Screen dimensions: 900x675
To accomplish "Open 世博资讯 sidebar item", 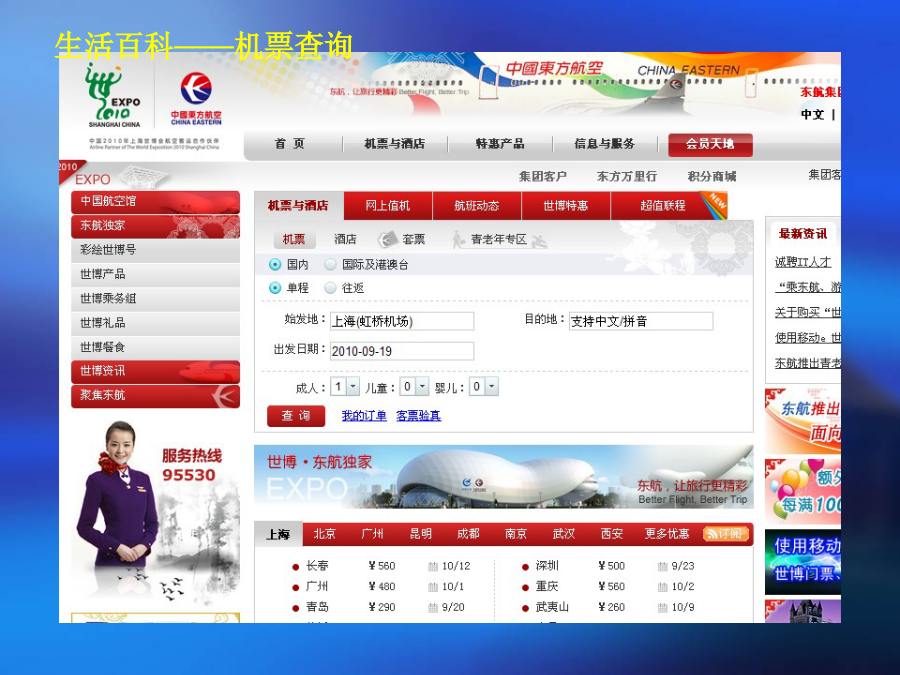I will point(156,372).
